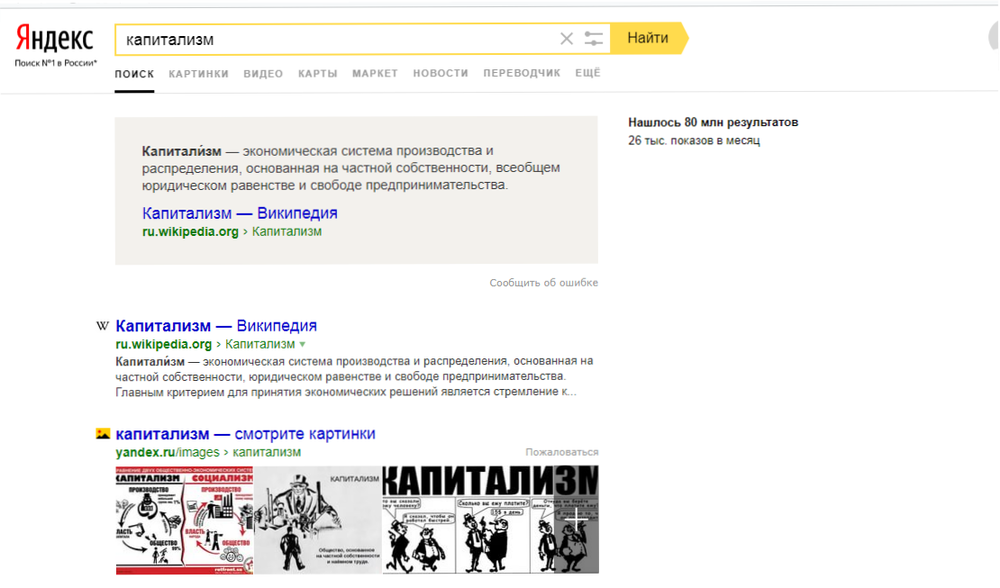
Task: Open the comic strip КАПИТАЛИЗМ thumbnail
Action: tap(490, 518)
